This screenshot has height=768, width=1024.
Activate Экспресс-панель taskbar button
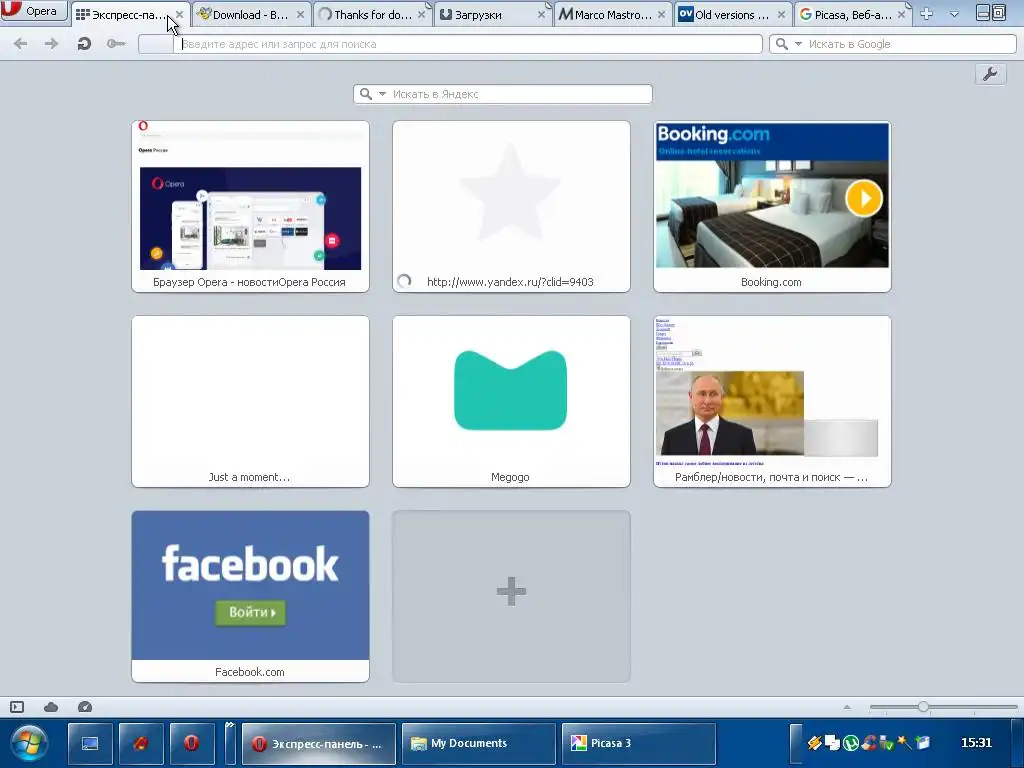(x=319, y=744)
